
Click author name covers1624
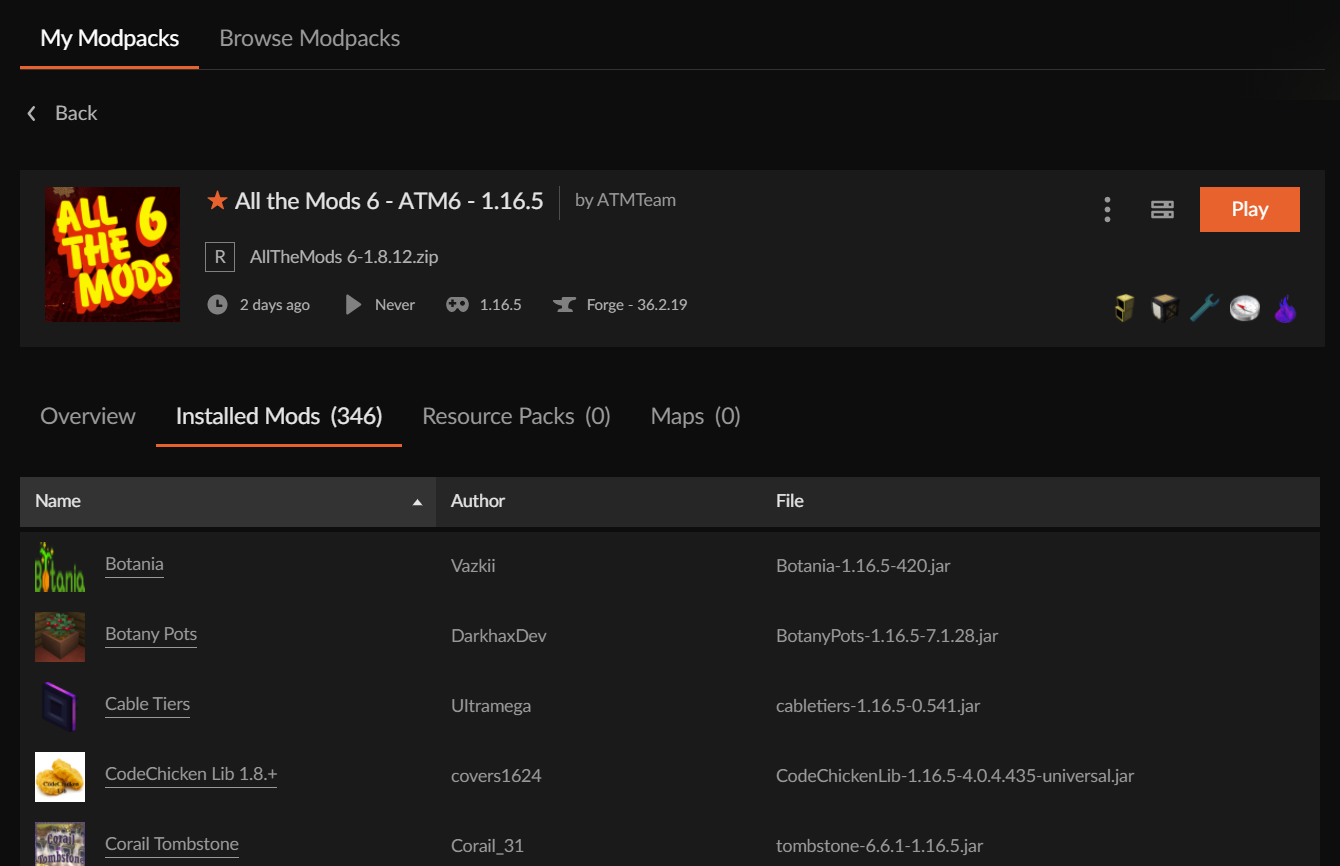click(496, 776)
